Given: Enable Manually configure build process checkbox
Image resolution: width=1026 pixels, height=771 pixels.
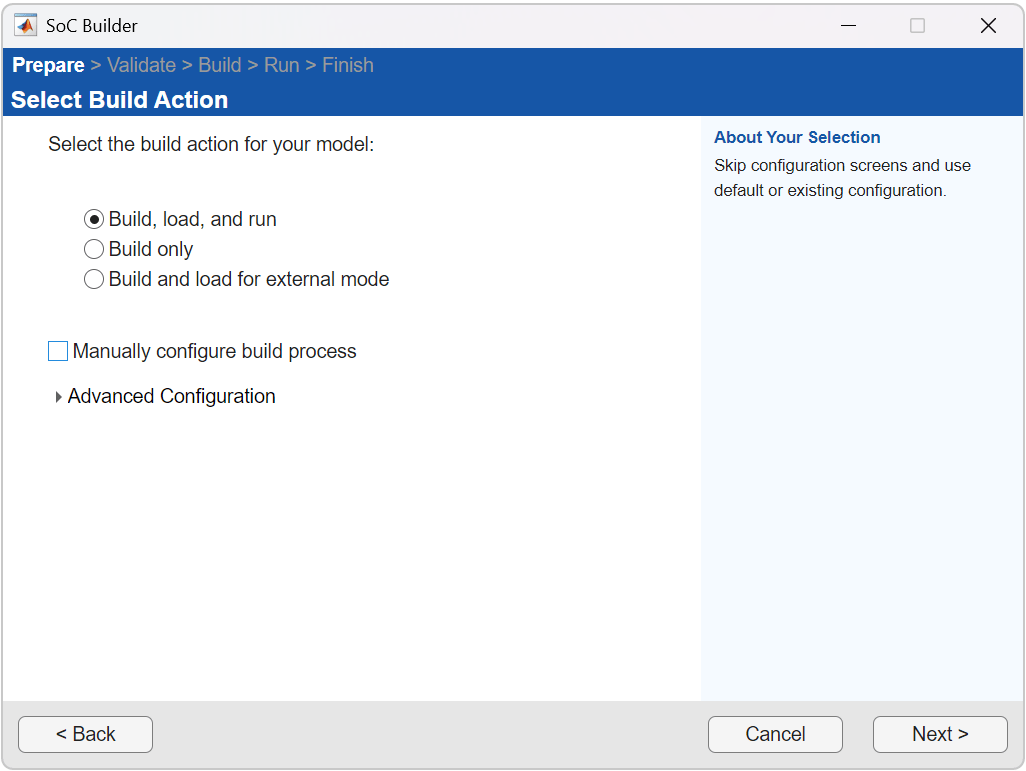Looking at the screenshot, I should coord(58,352).
